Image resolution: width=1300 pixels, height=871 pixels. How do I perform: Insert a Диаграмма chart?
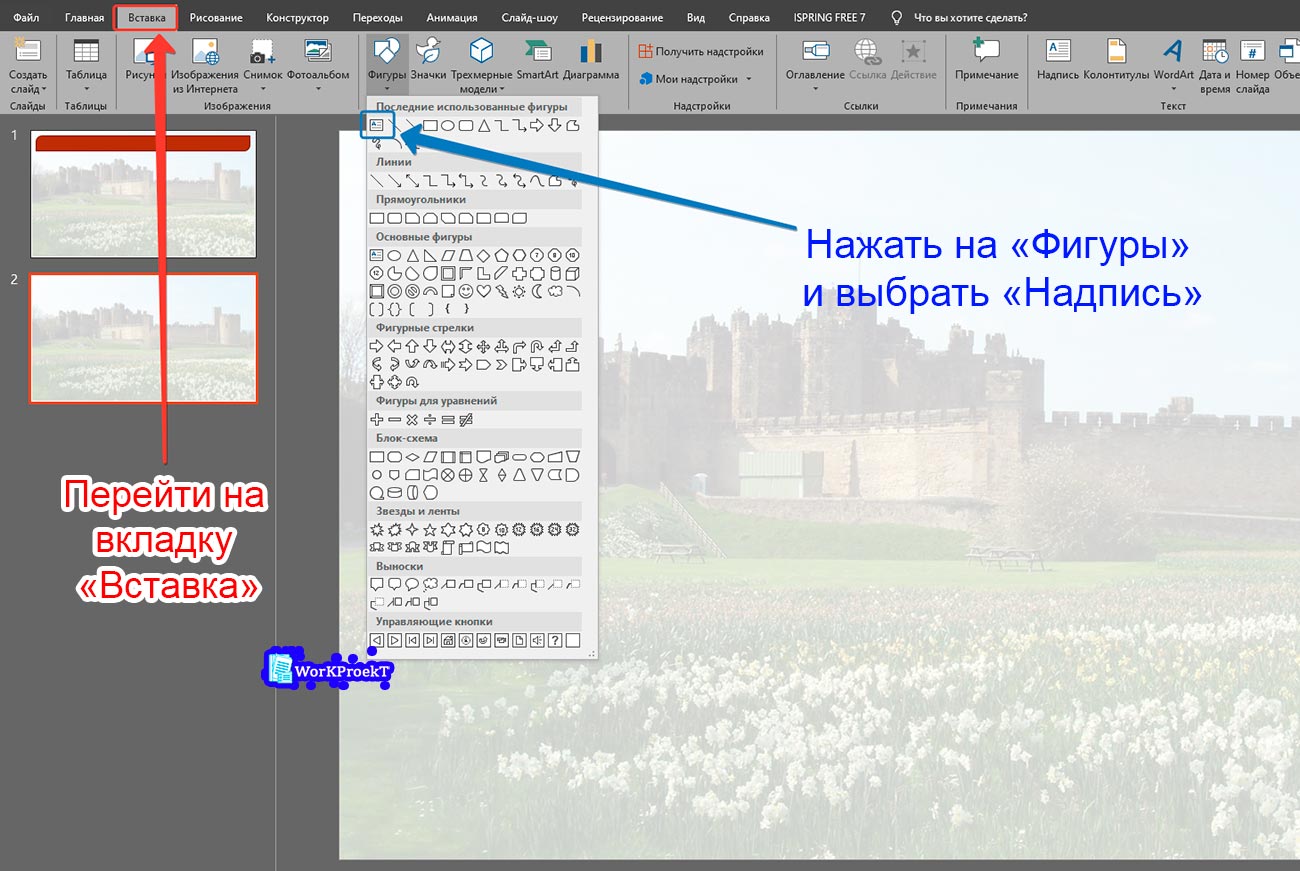(591, 60)
